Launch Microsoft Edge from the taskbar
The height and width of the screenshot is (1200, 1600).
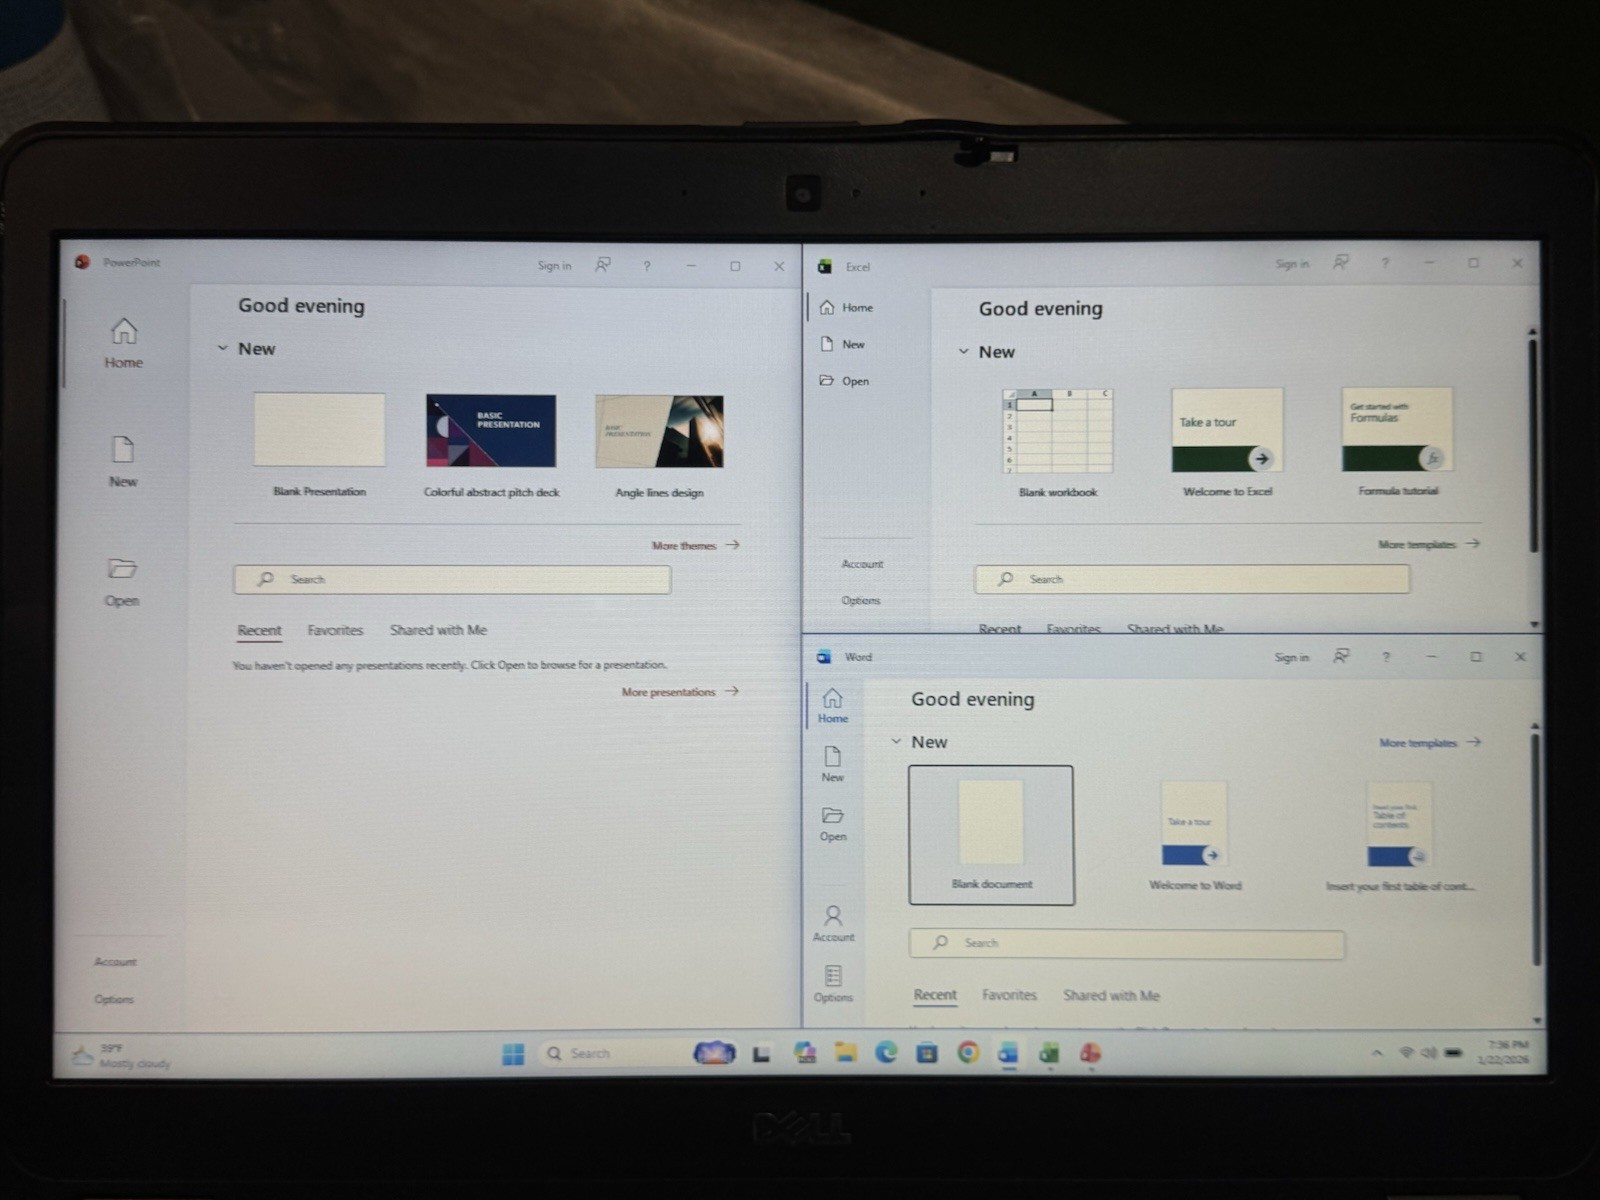coord(886,1053)
